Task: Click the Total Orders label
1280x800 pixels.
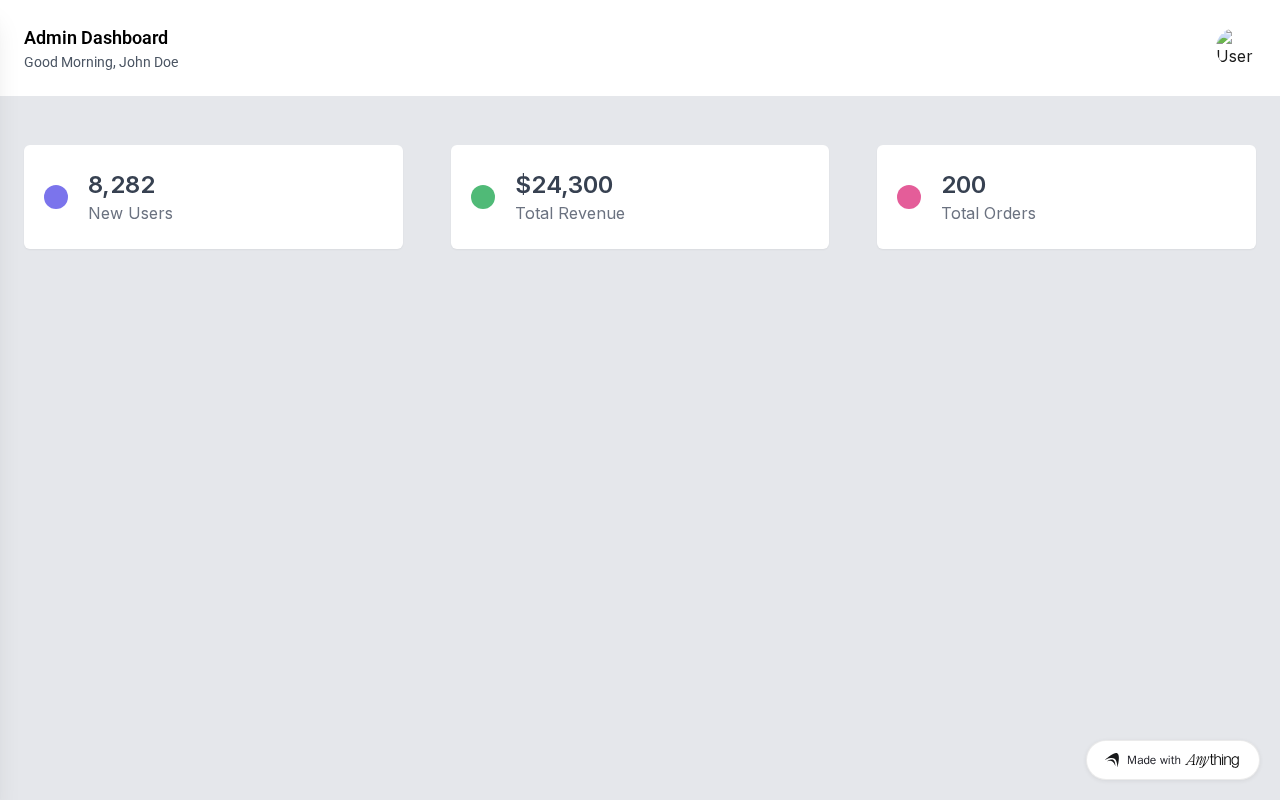Action: 988,213
